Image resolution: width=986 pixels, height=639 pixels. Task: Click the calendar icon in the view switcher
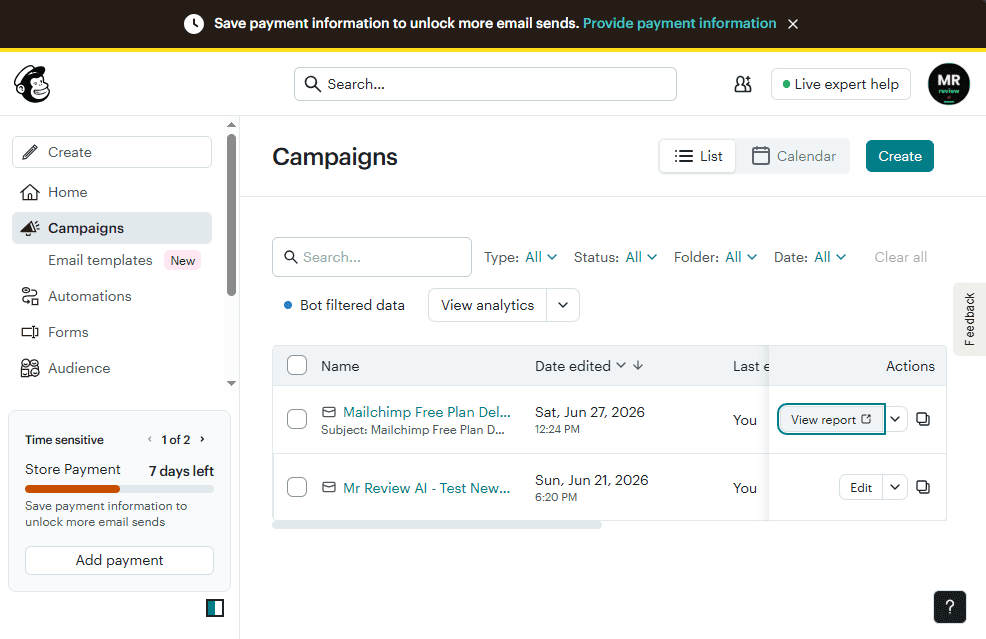[x=760, y=155]
